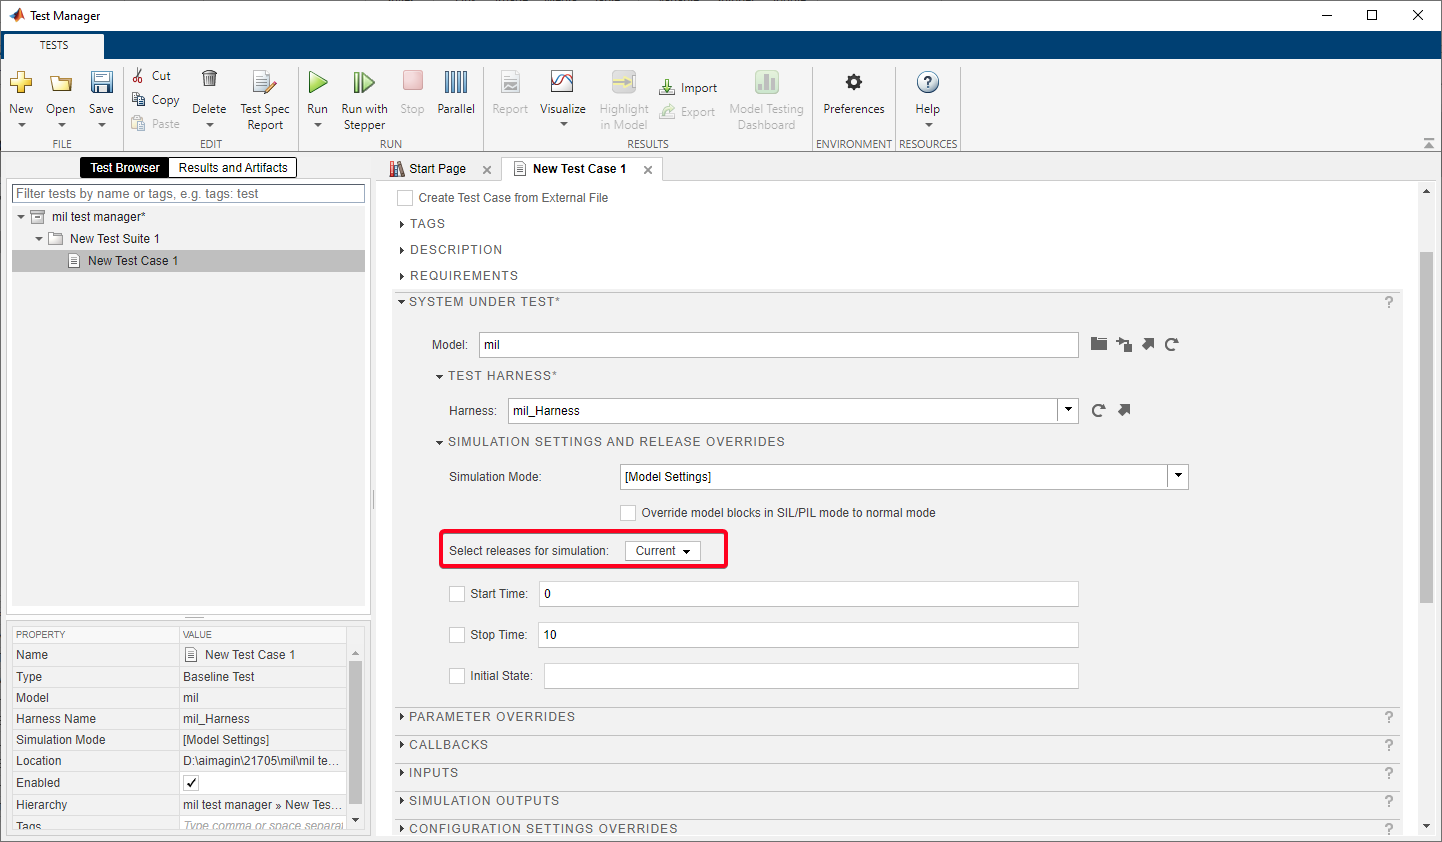Collapse the SYSTEM UNDER TEST section
This screenshot has width=1442, height=842.
402,302
